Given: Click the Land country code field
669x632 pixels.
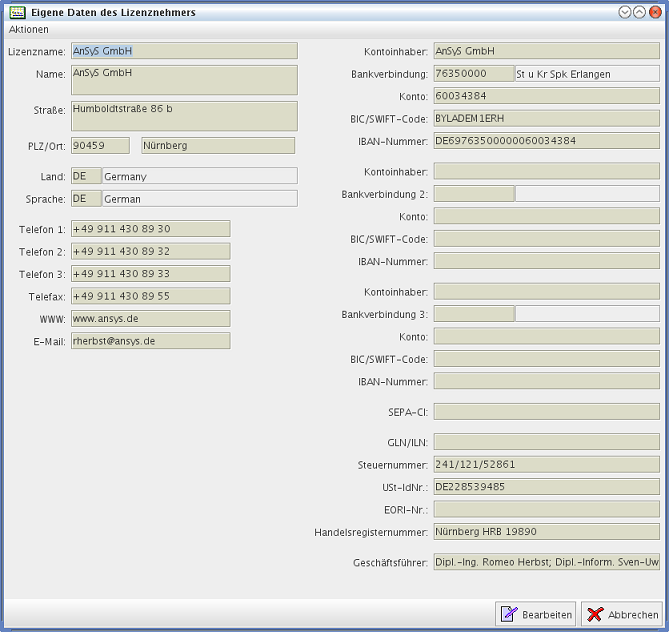Looking at the screenshot, I should coord(85,176).
